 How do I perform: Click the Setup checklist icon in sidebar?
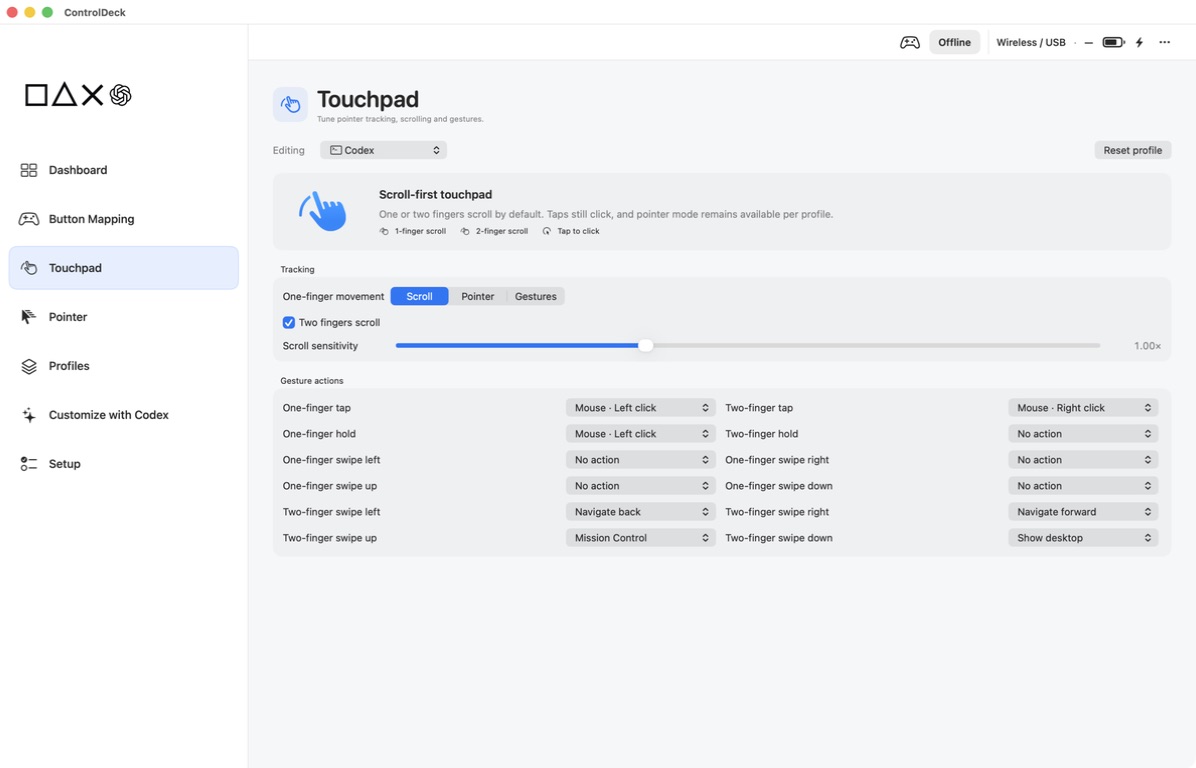coord(29,464)
